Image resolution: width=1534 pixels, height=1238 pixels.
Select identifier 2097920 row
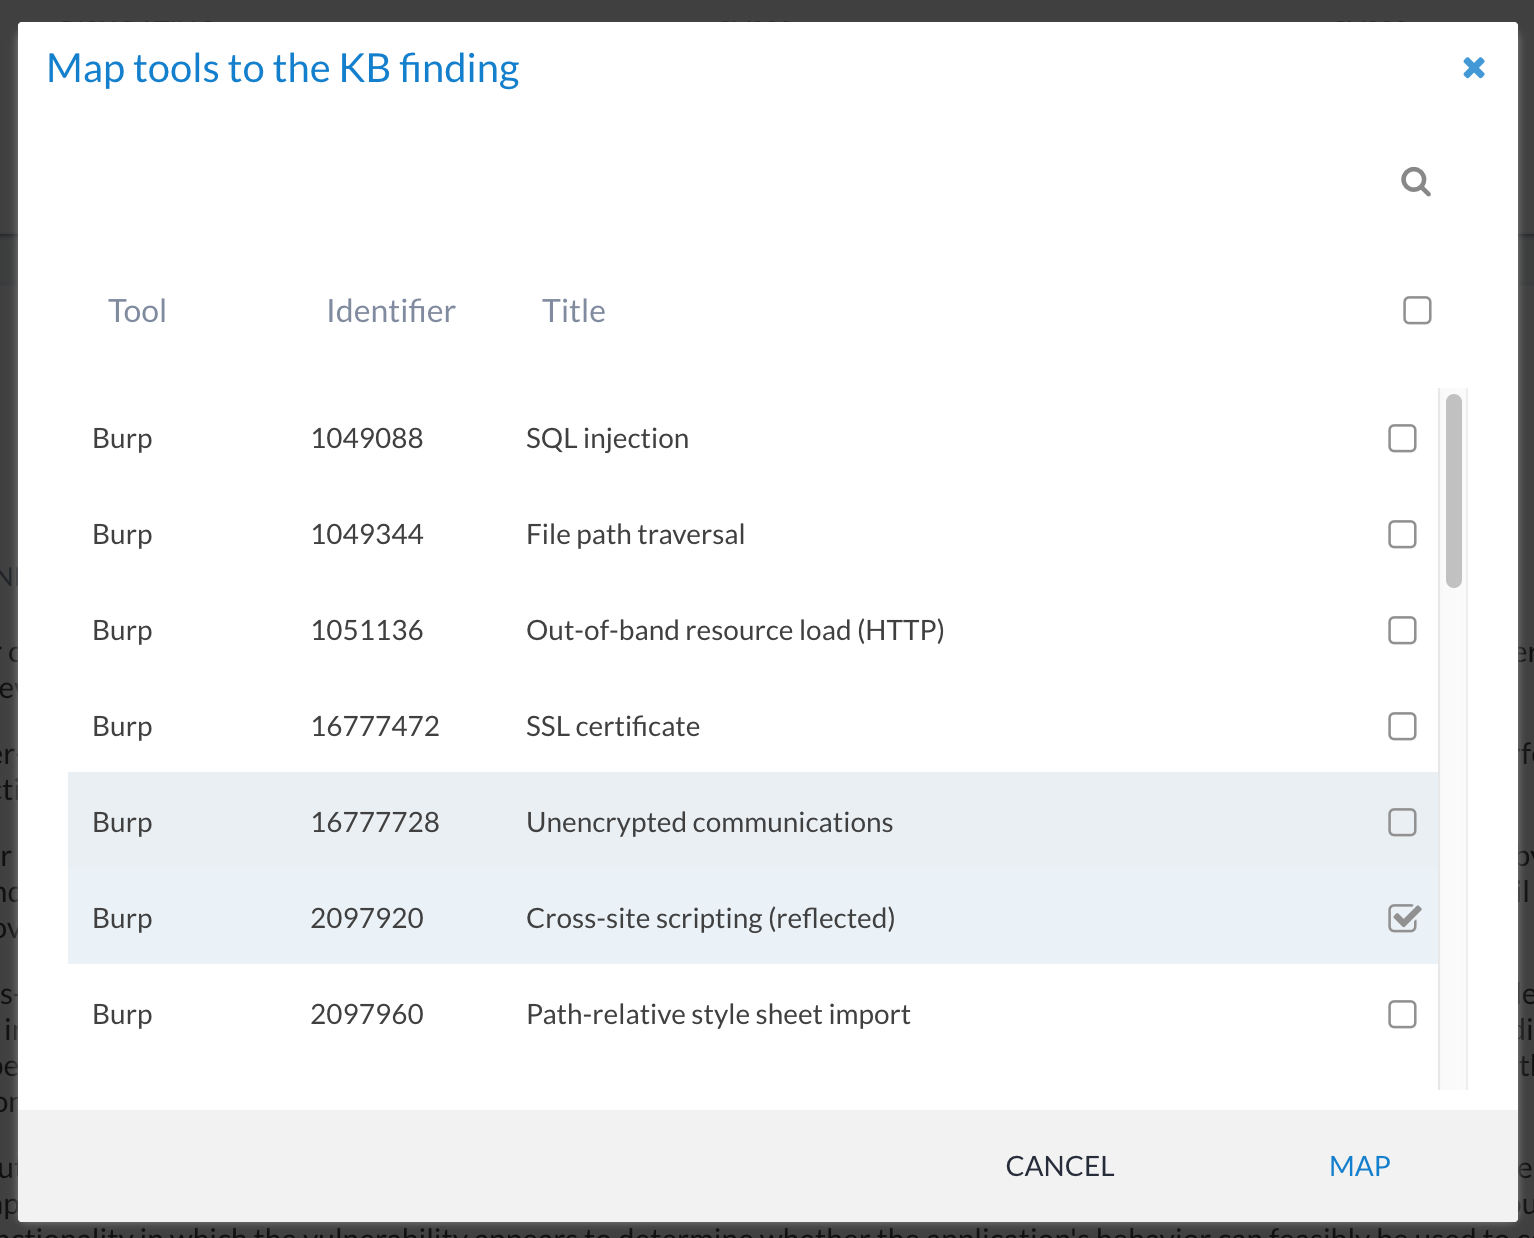pos(367,918)
